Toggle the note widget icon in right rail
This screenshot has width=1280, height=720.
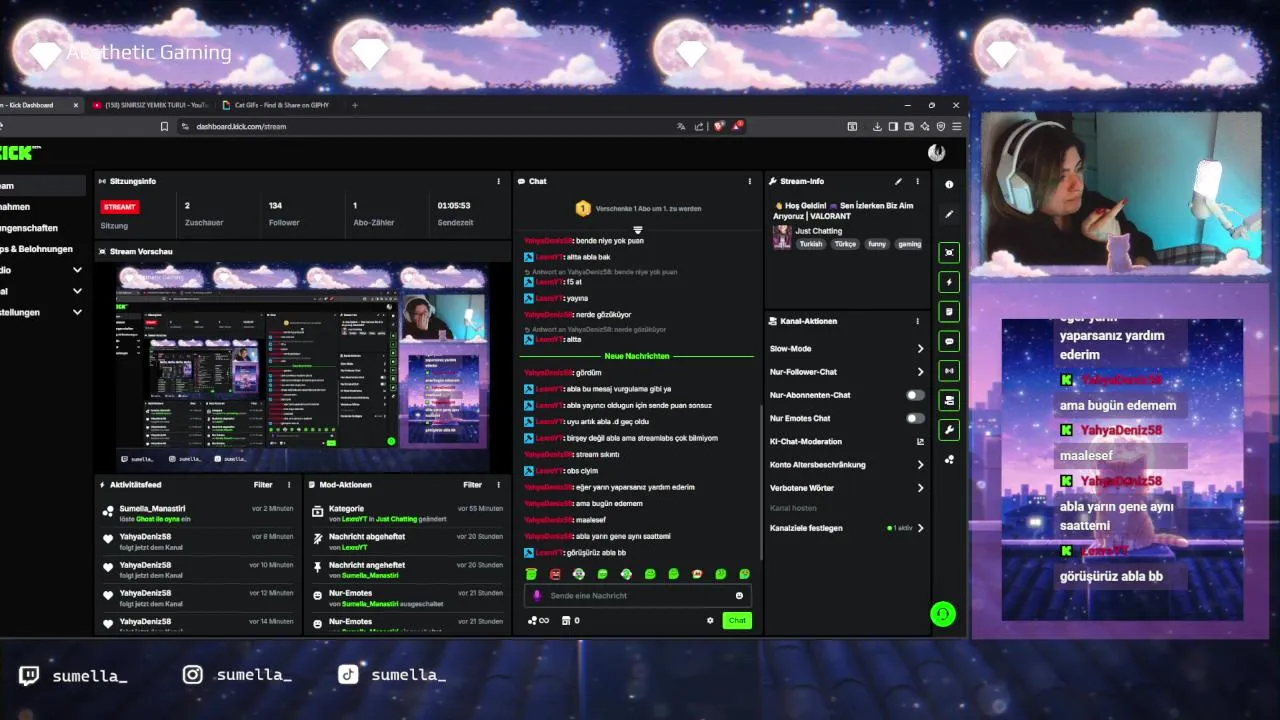[949, 311]
